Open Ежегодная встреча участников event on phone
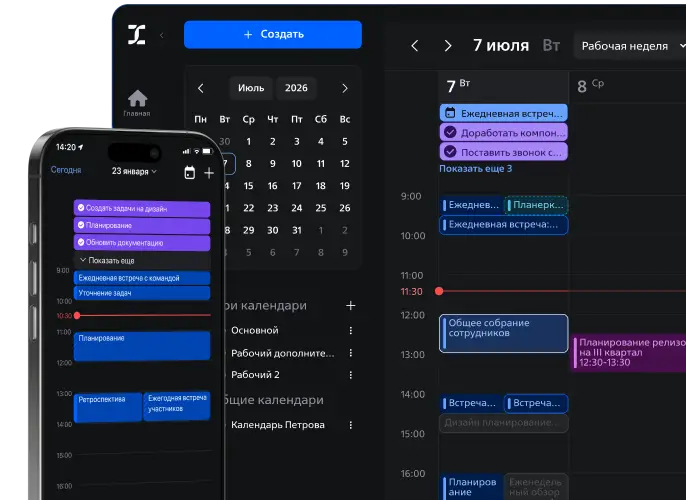686x500 pixels. click(177, 406)
